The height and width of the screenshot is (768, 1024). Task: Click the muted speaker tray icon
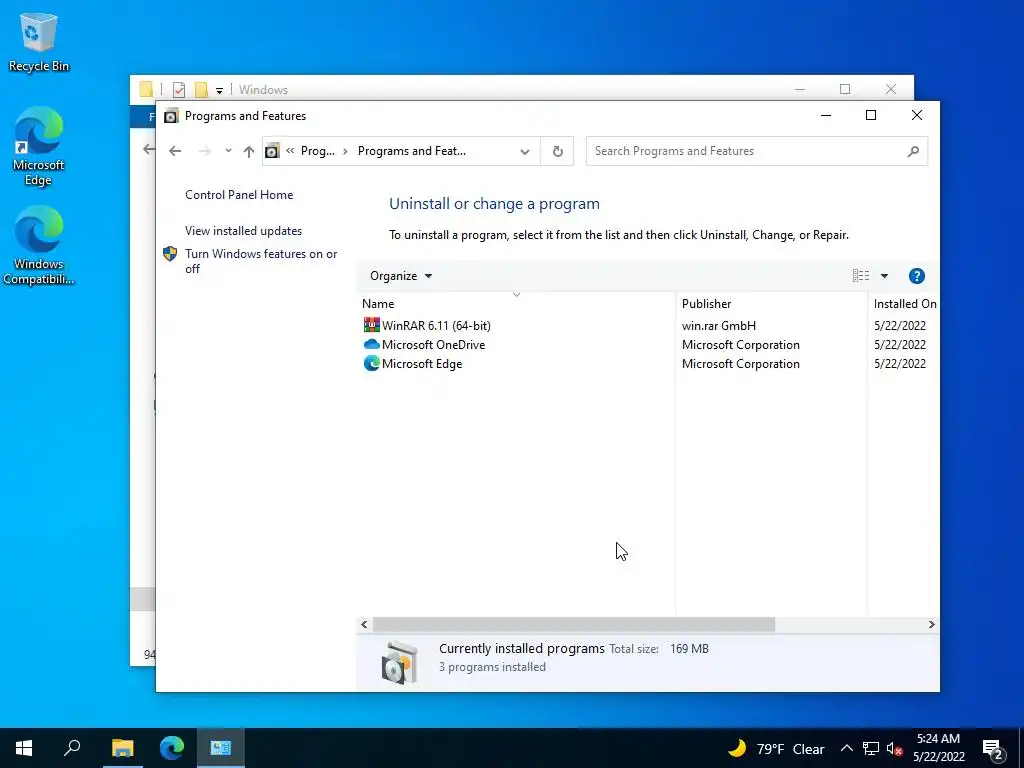[894, 748]
